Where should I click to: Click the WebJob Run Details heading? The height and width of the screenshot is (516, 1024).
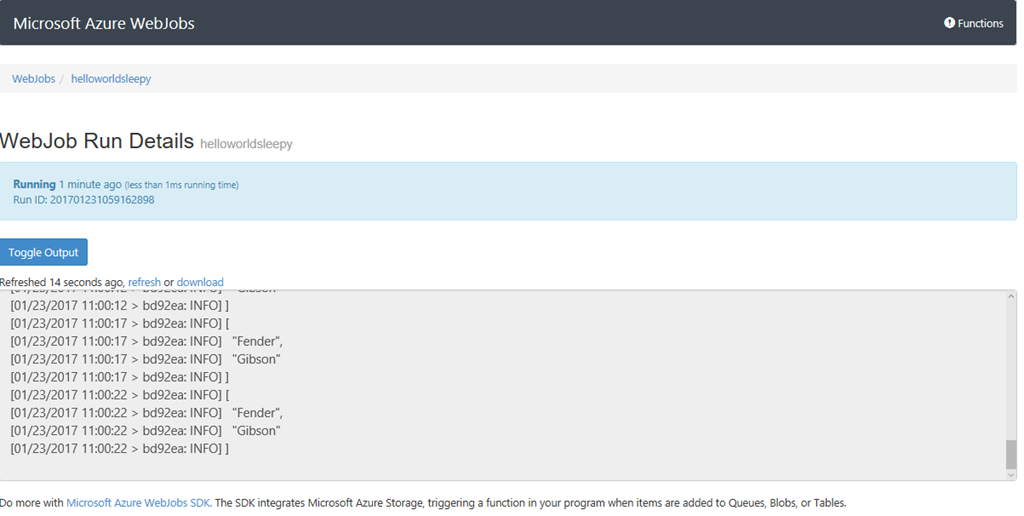point(97,140)
